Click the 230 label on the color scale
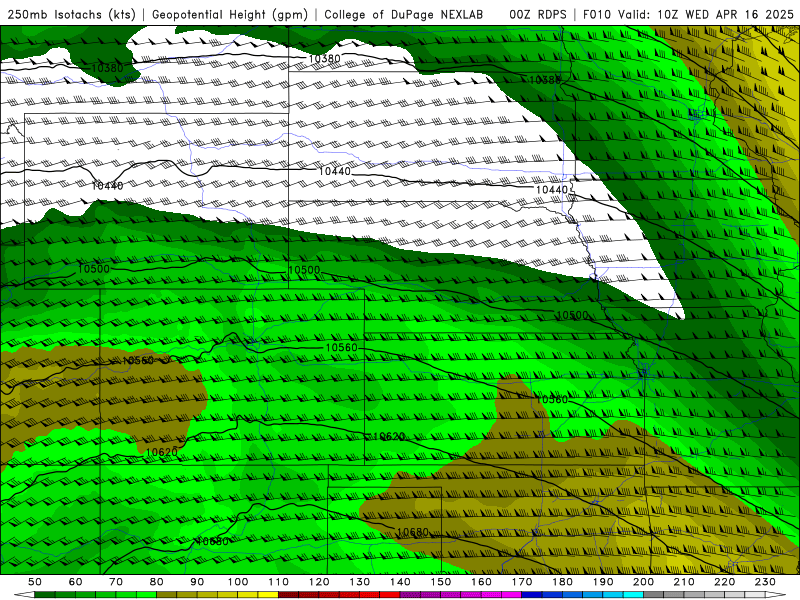800x600 pixels. tap(765, 582)
